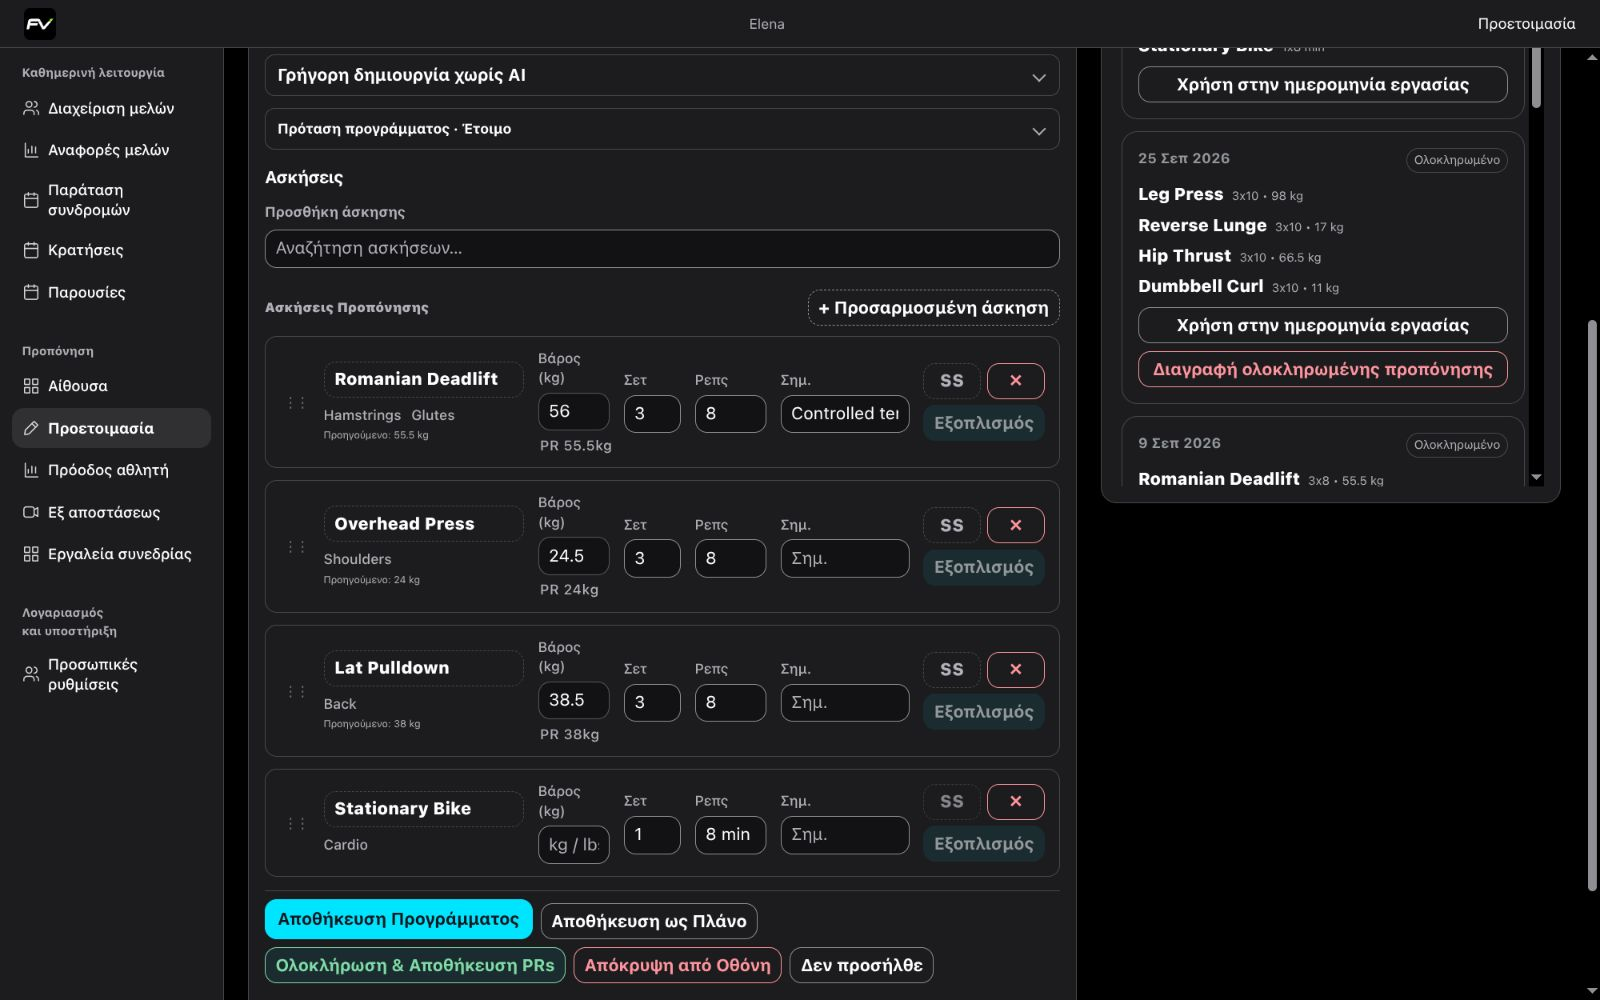Open Εξοπλισμός for Lat Pulldown
Screen dimensions: 1600x1000
[984, 712]
